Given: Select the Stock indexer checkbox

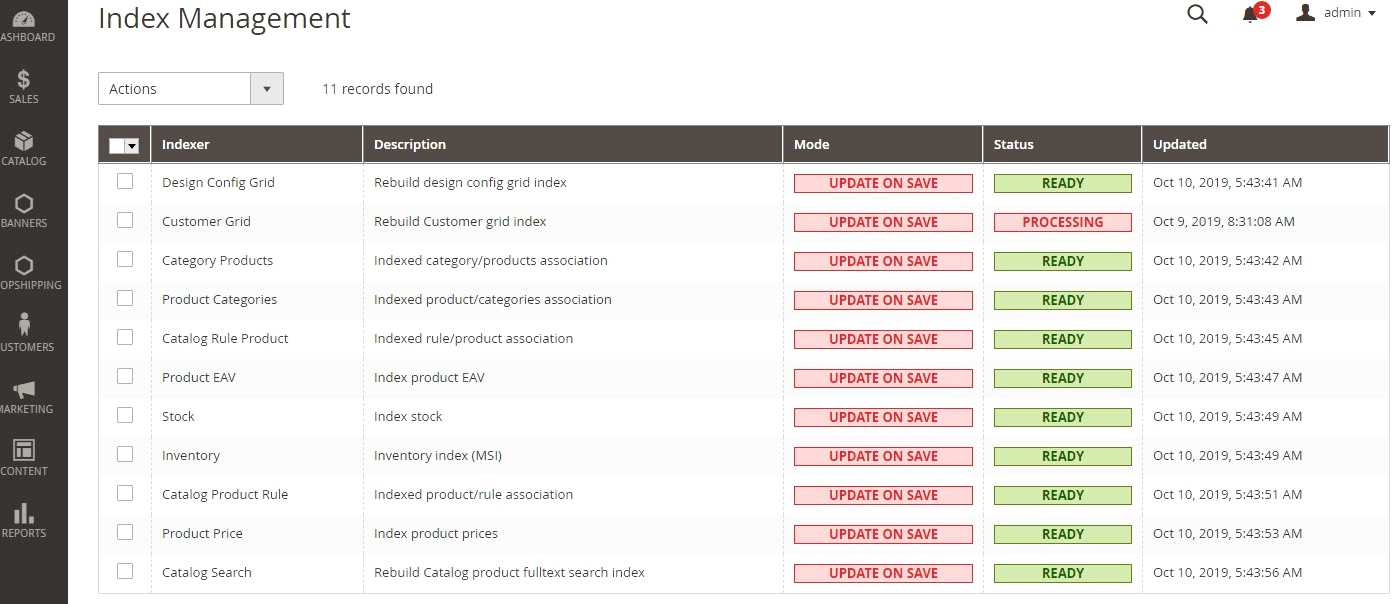Looking at the screenshot, I should click(x=125, y=415).
